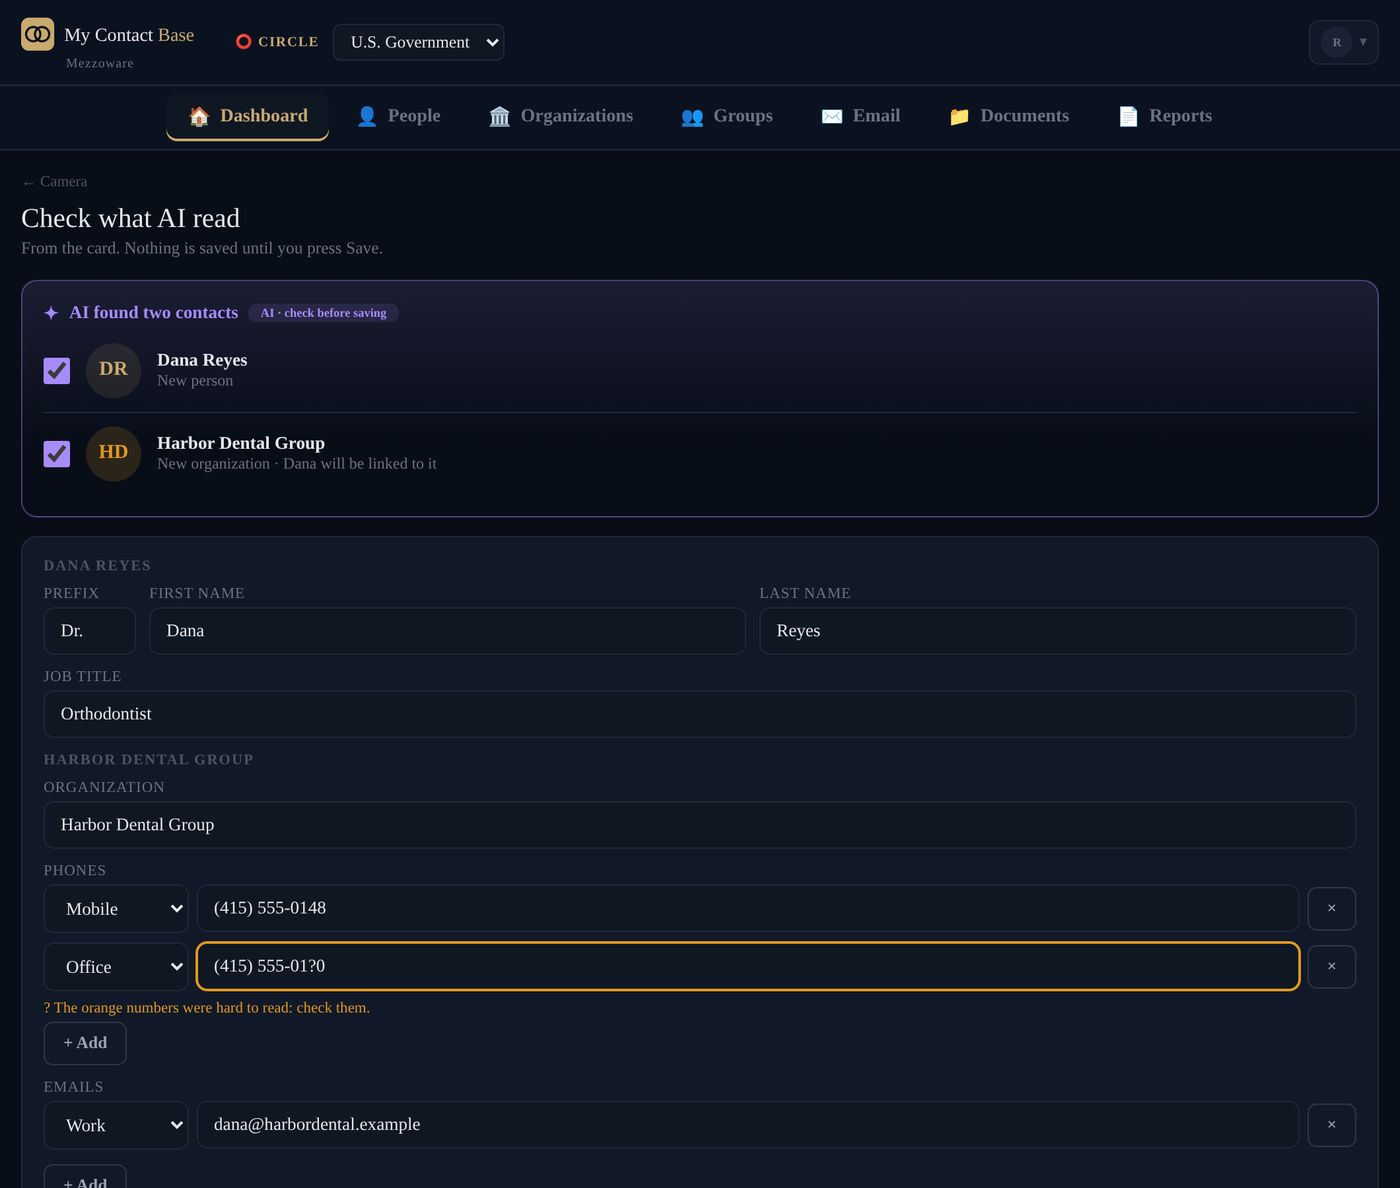The width and height of the screenshot is (1400, 1188).
Task: Click the red Circle icon in header
Action: coord(243,42)
